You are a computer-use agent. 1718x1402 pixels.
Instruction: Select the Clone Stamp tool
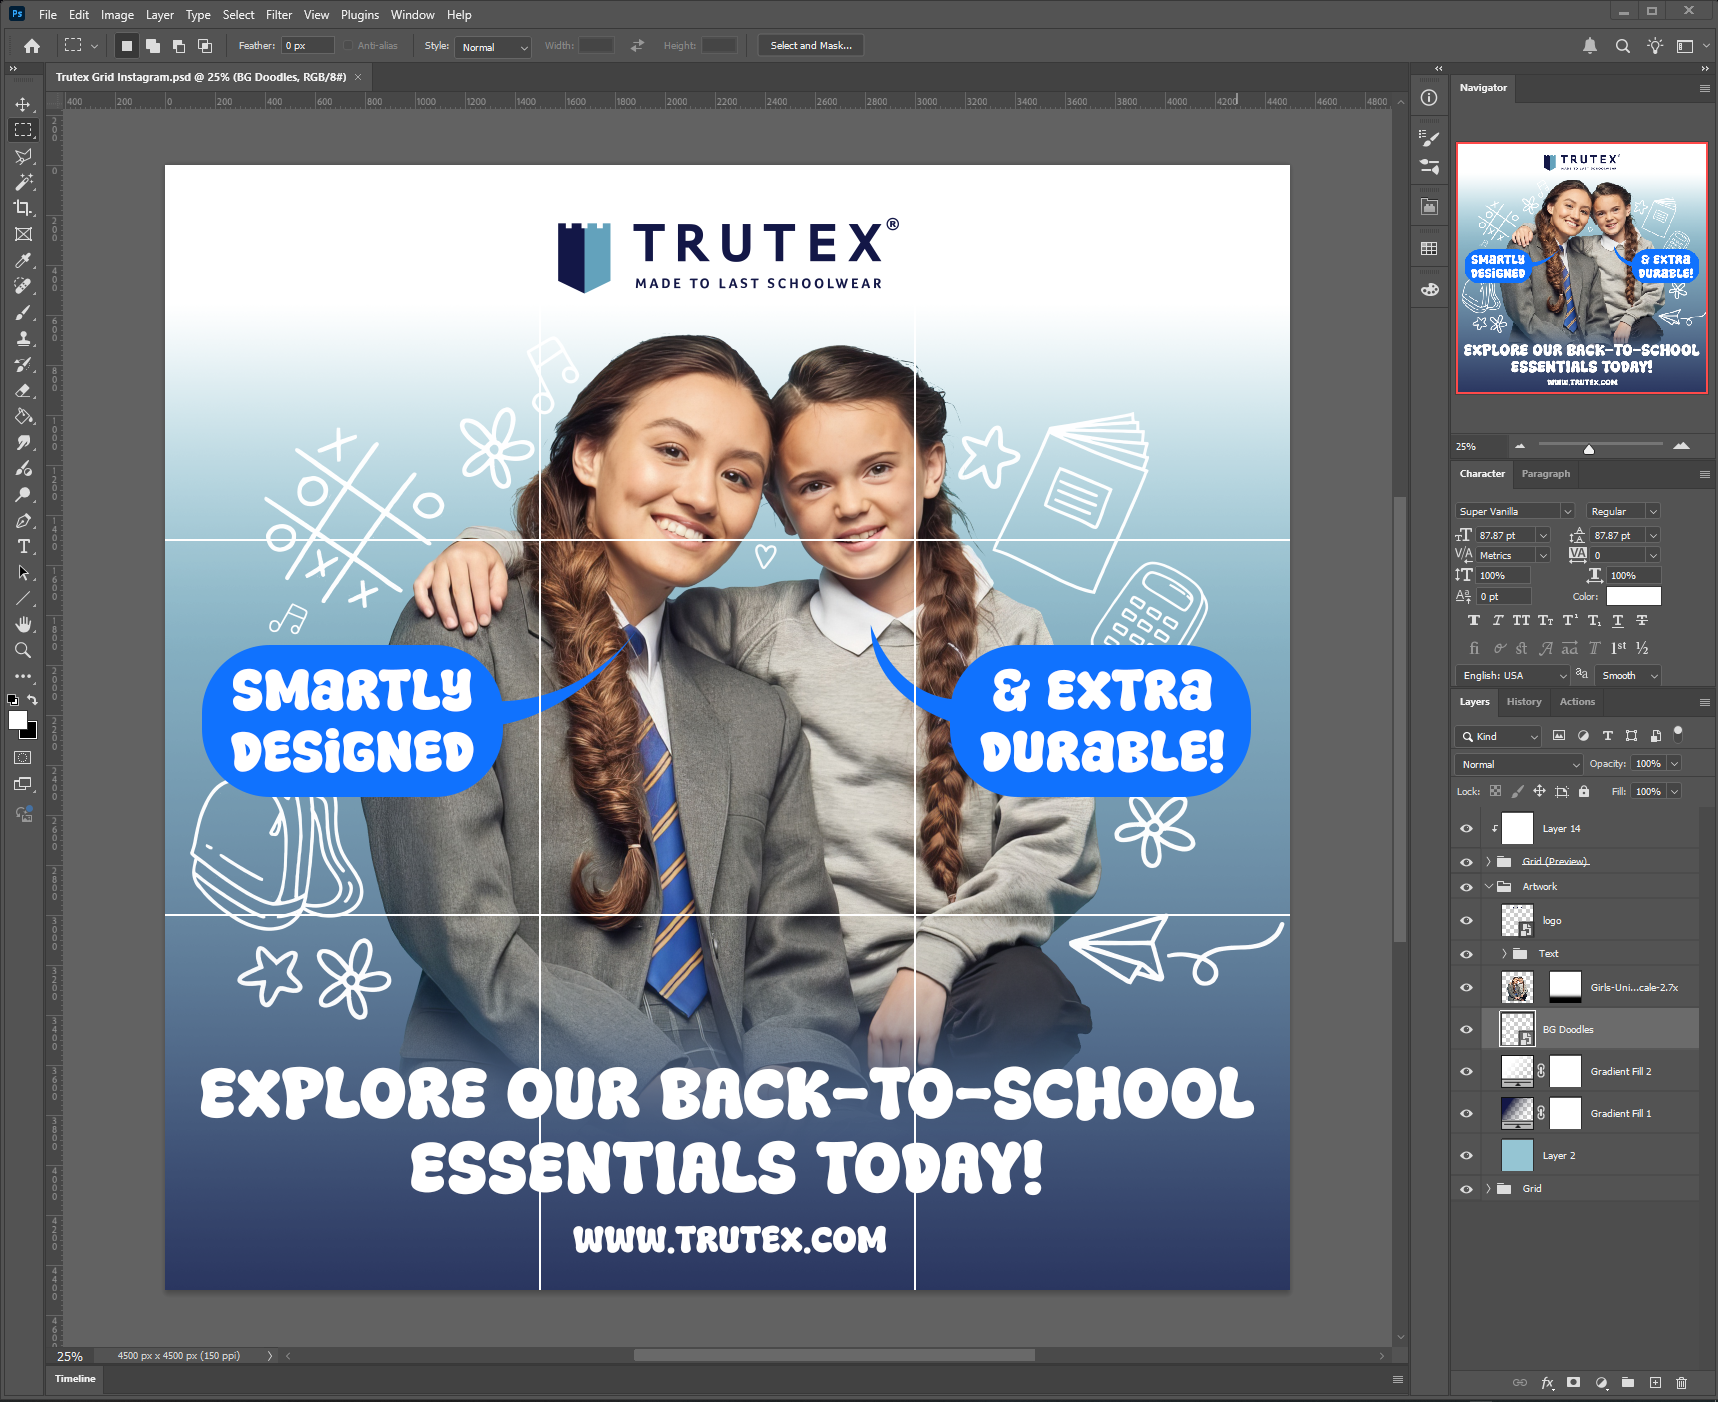coord(23,338)
